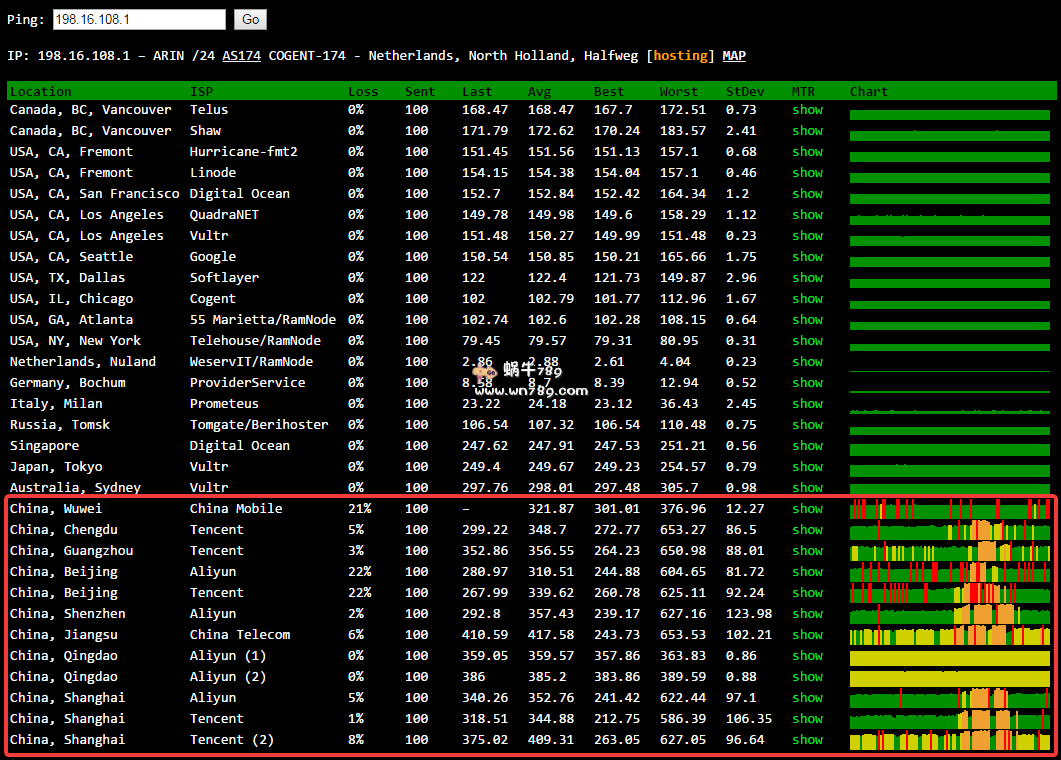Show MTR for Vultr Tokyo

coord(807,466)
